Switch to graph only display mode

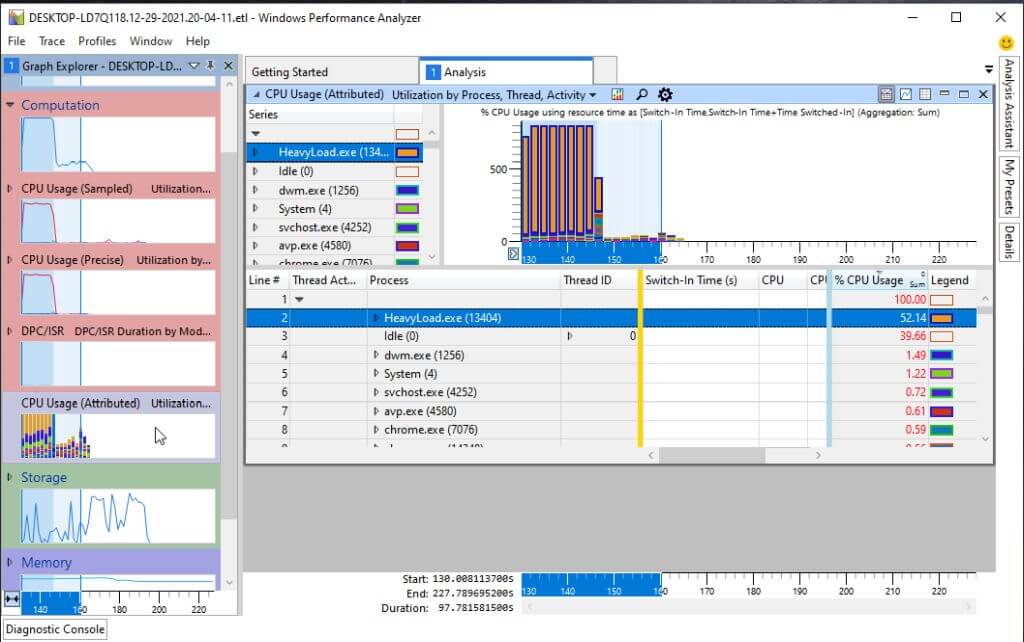[x=906, y=95]
